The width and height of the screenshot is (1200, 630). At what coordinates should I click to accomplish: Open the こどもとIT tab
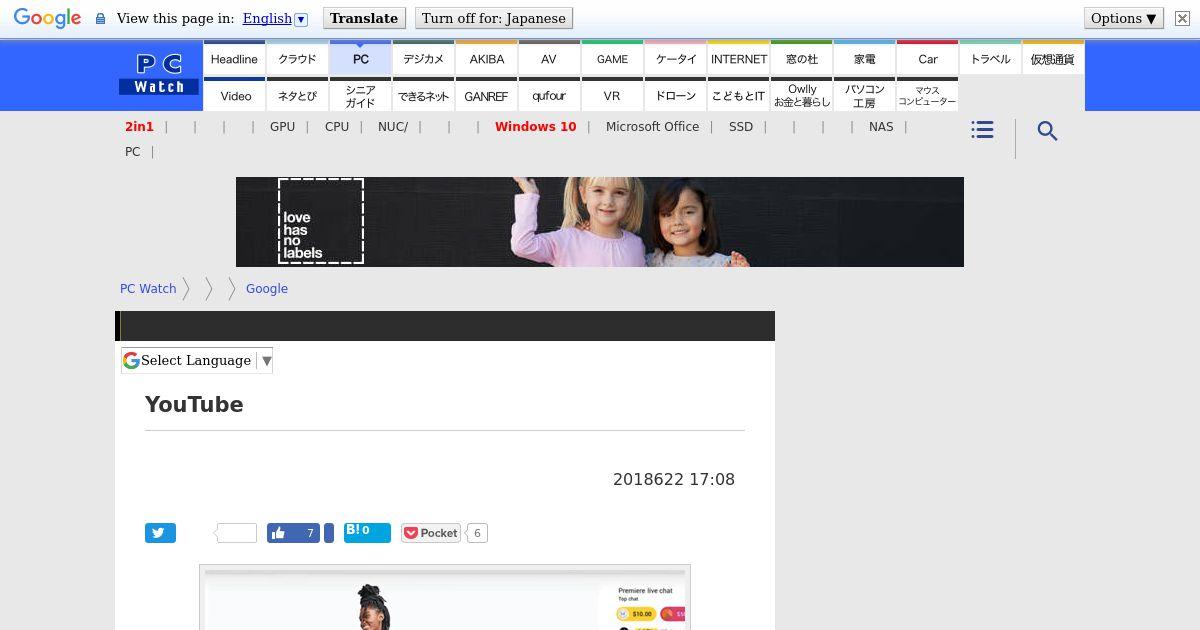pos(739,96)
